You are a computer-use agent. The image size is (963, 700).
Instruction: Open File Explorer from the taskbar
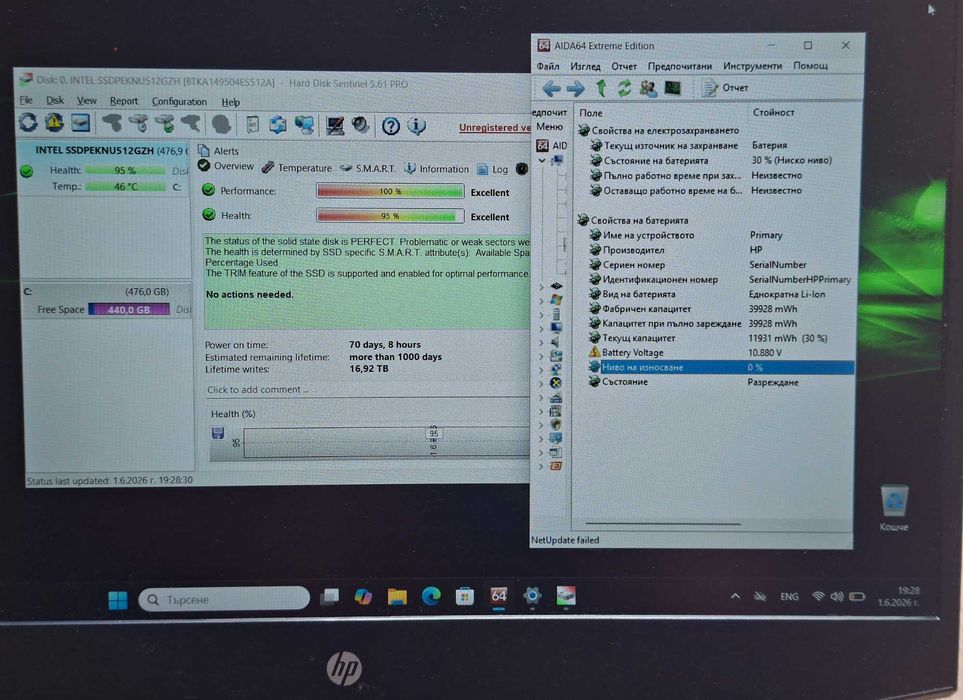coord(397,596)
